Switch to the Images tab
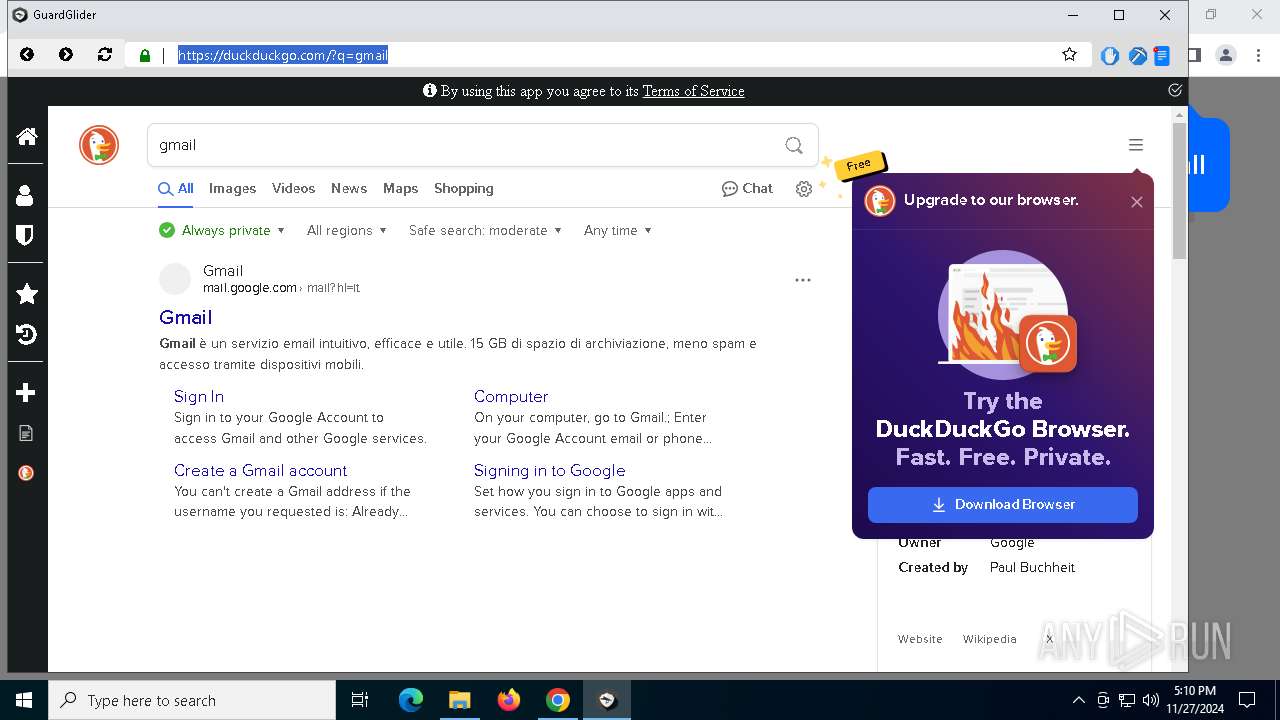The image size is (1280, 720). coord(232,188)
